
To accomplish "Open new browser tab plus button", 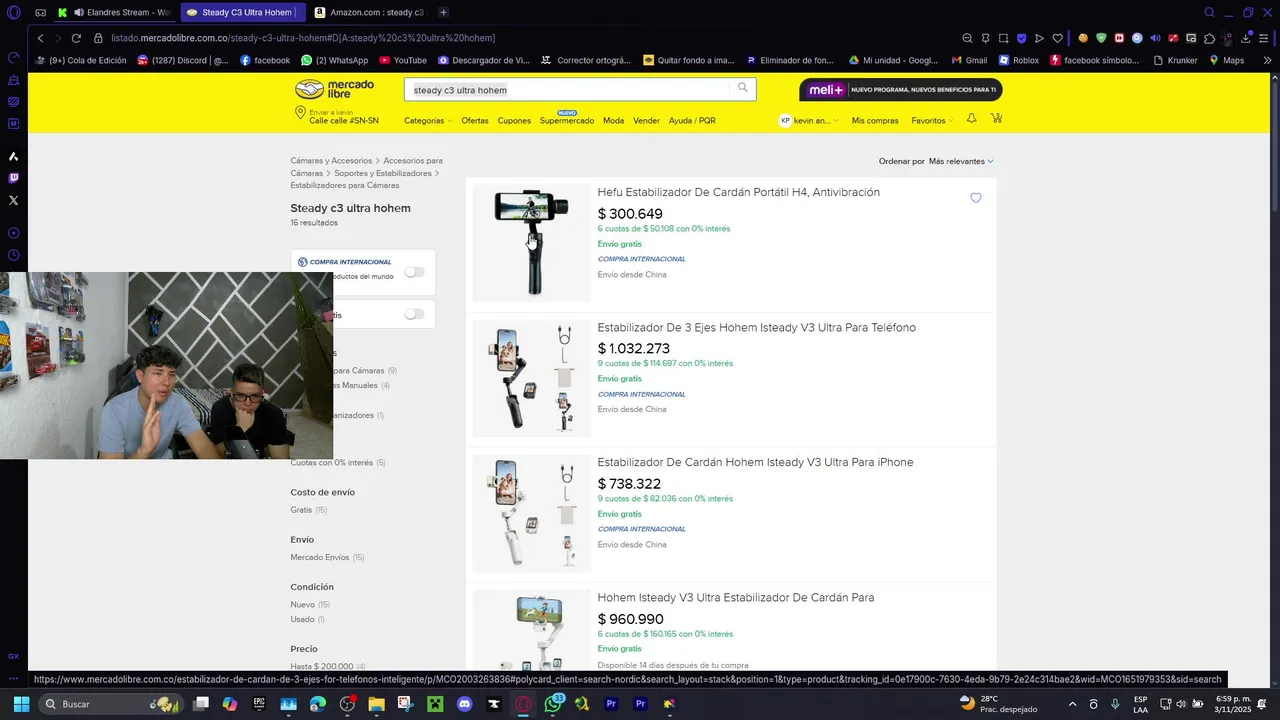I will (x=443, y=12).
